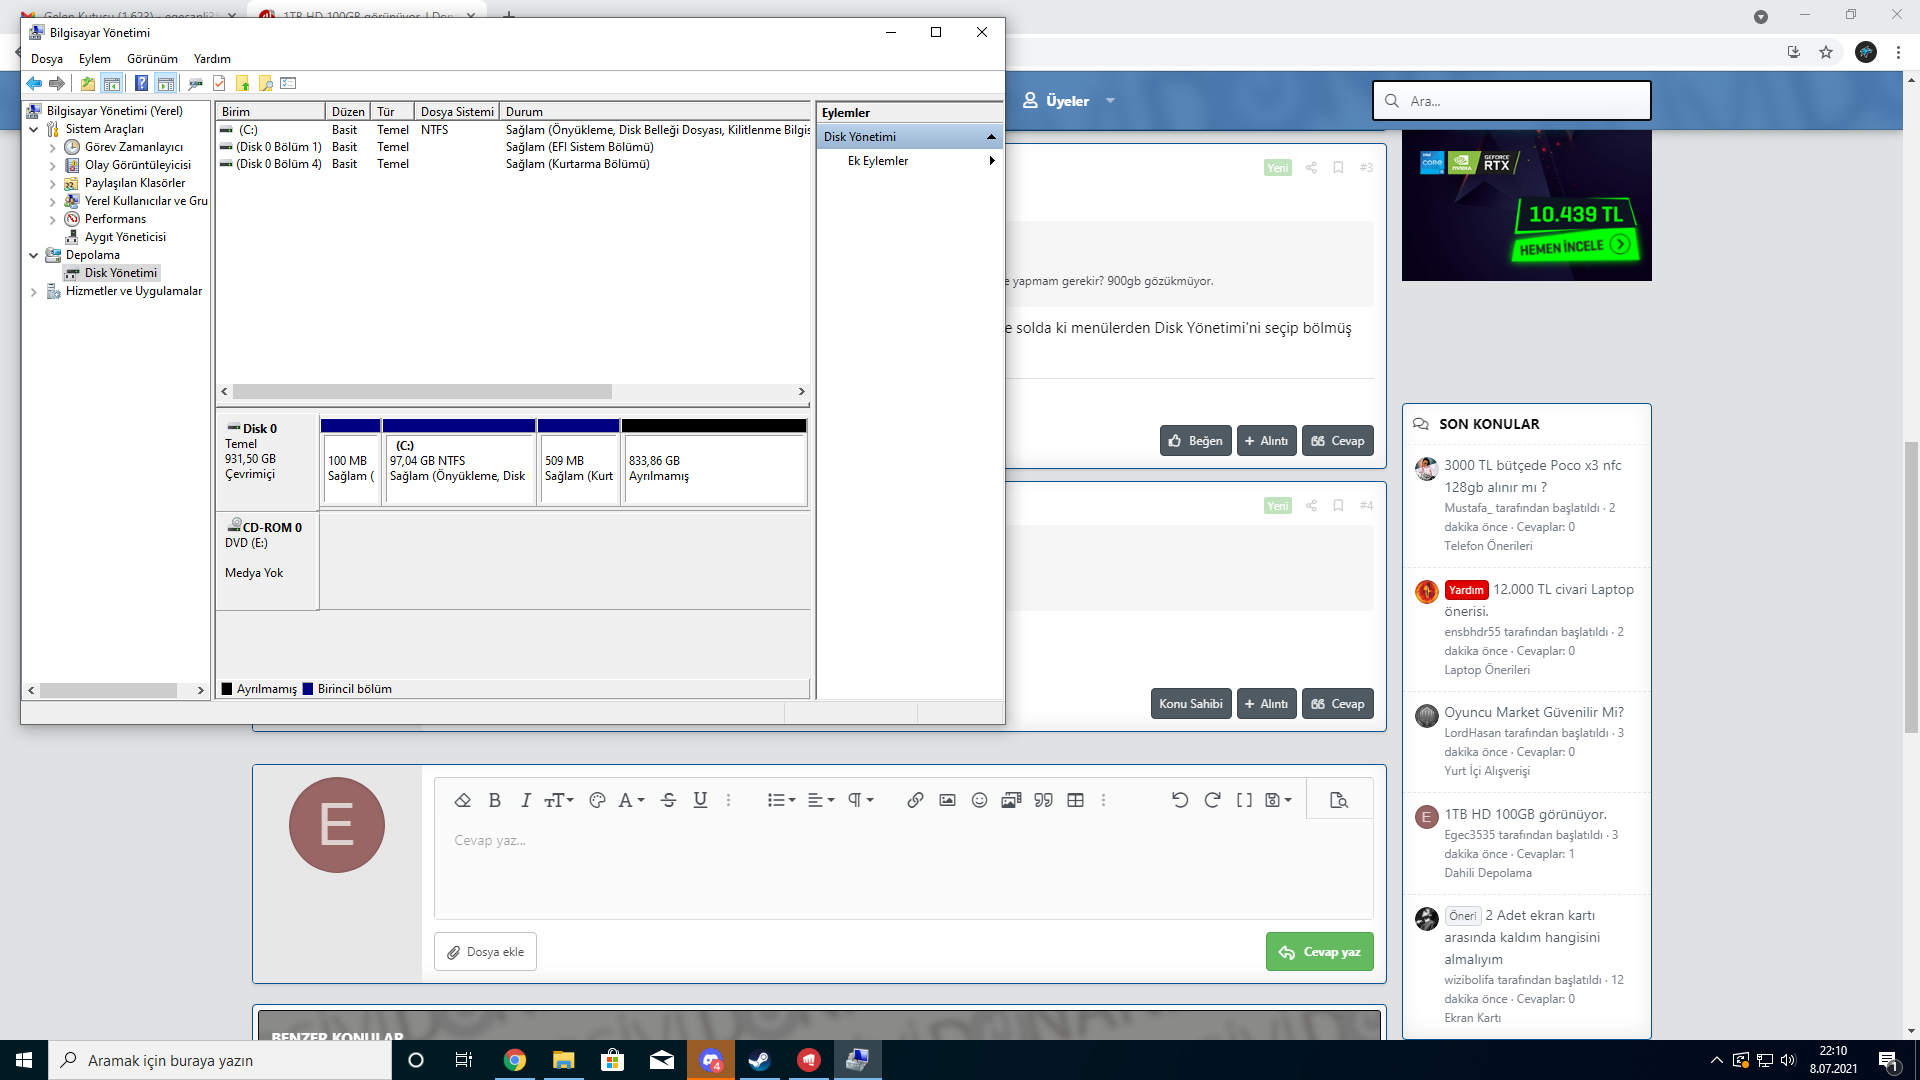Open the Görünüm menu
This screenshot has width=1920, height=1080.
[x=152, y=59]
